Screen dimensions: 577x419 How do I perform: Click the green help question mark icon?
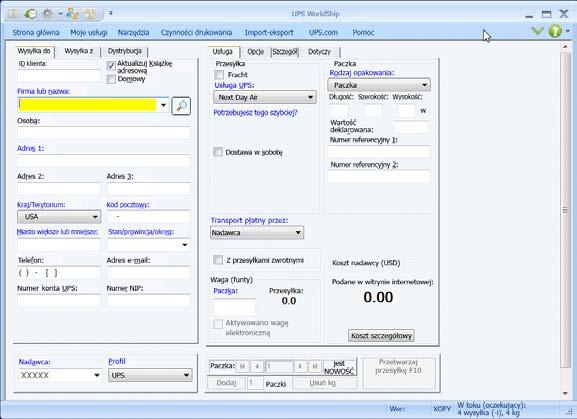(555, 31)
